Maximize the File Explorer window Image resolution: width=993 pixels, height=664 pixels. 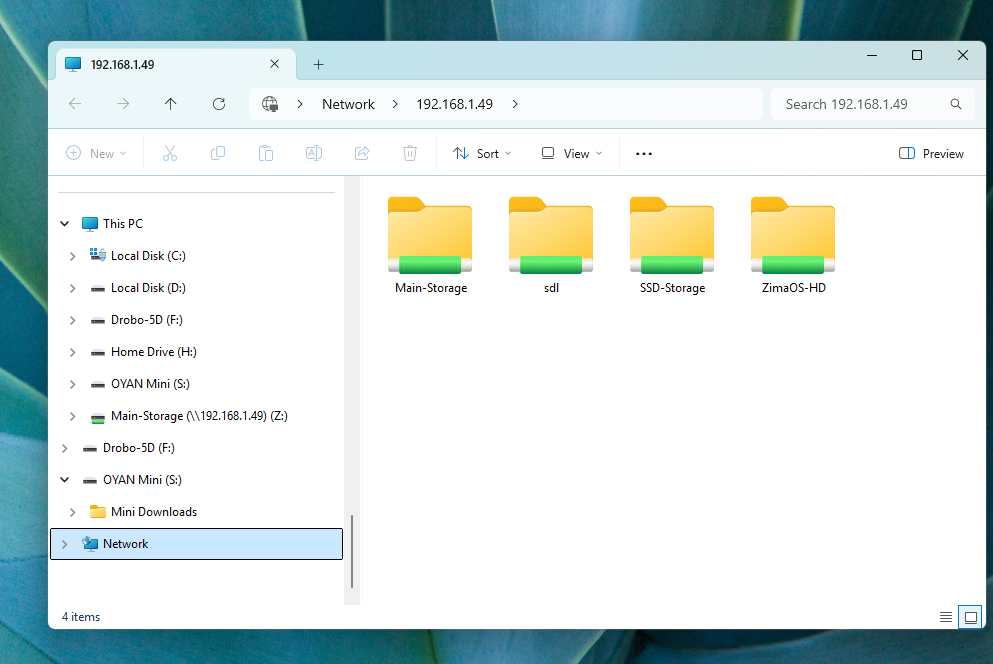(x=916, y=55)
